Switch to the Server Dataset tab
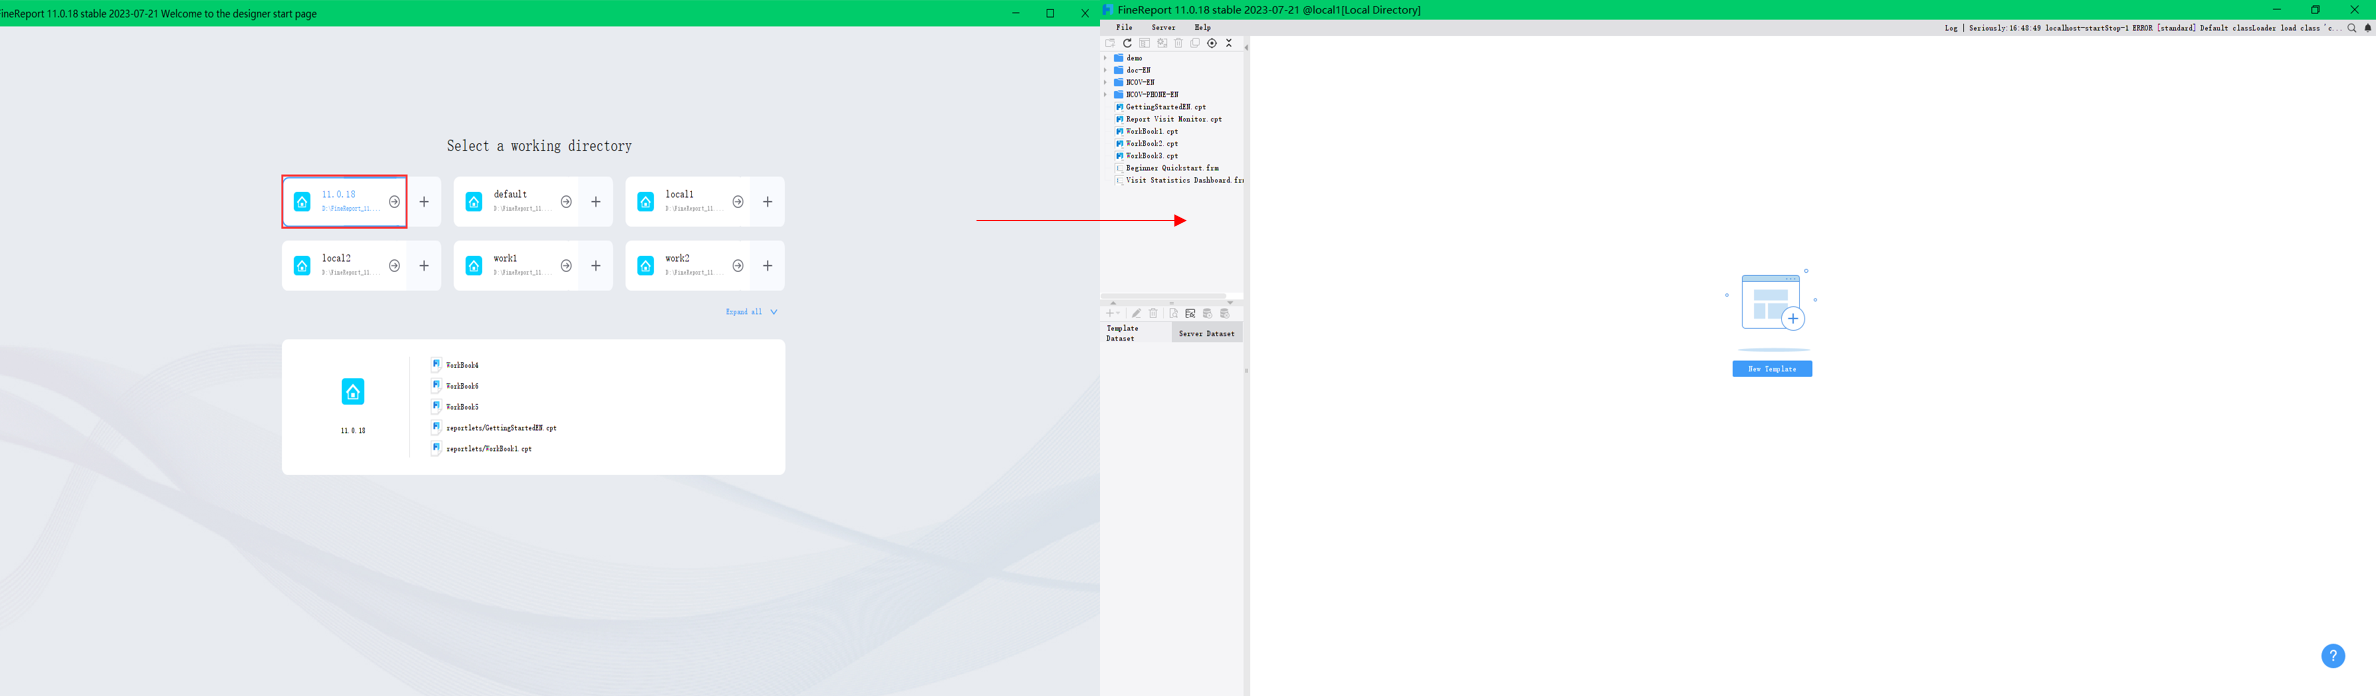Image resolution: width=2376 pixels, height=696 pixels. [x=1207, y=333]
